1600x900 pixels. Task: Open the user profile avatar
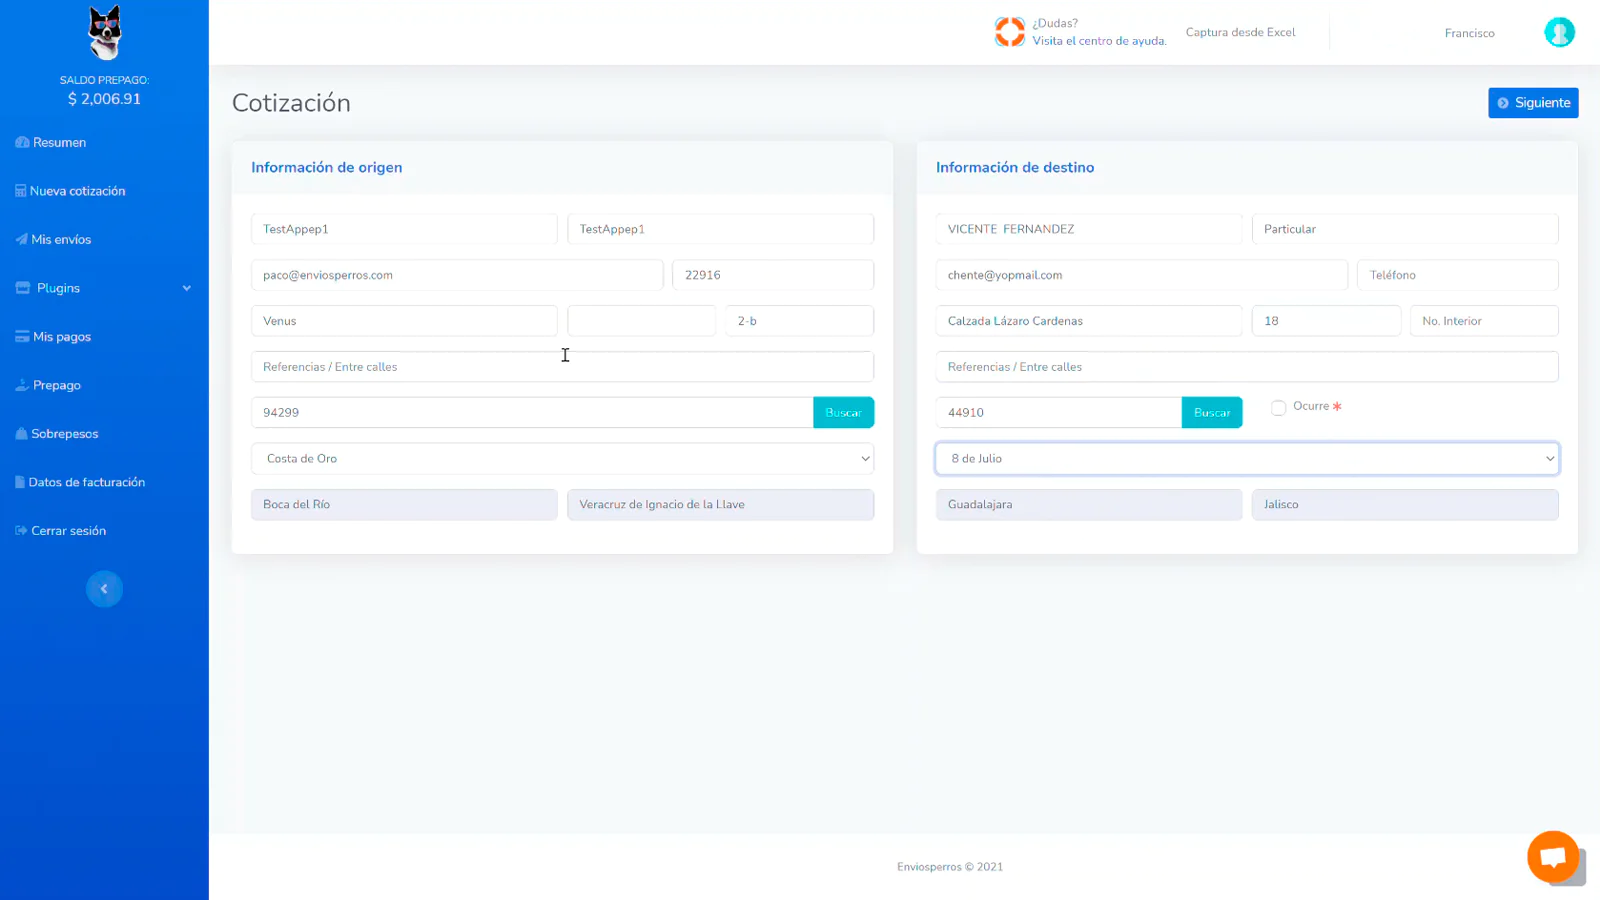1558,33
